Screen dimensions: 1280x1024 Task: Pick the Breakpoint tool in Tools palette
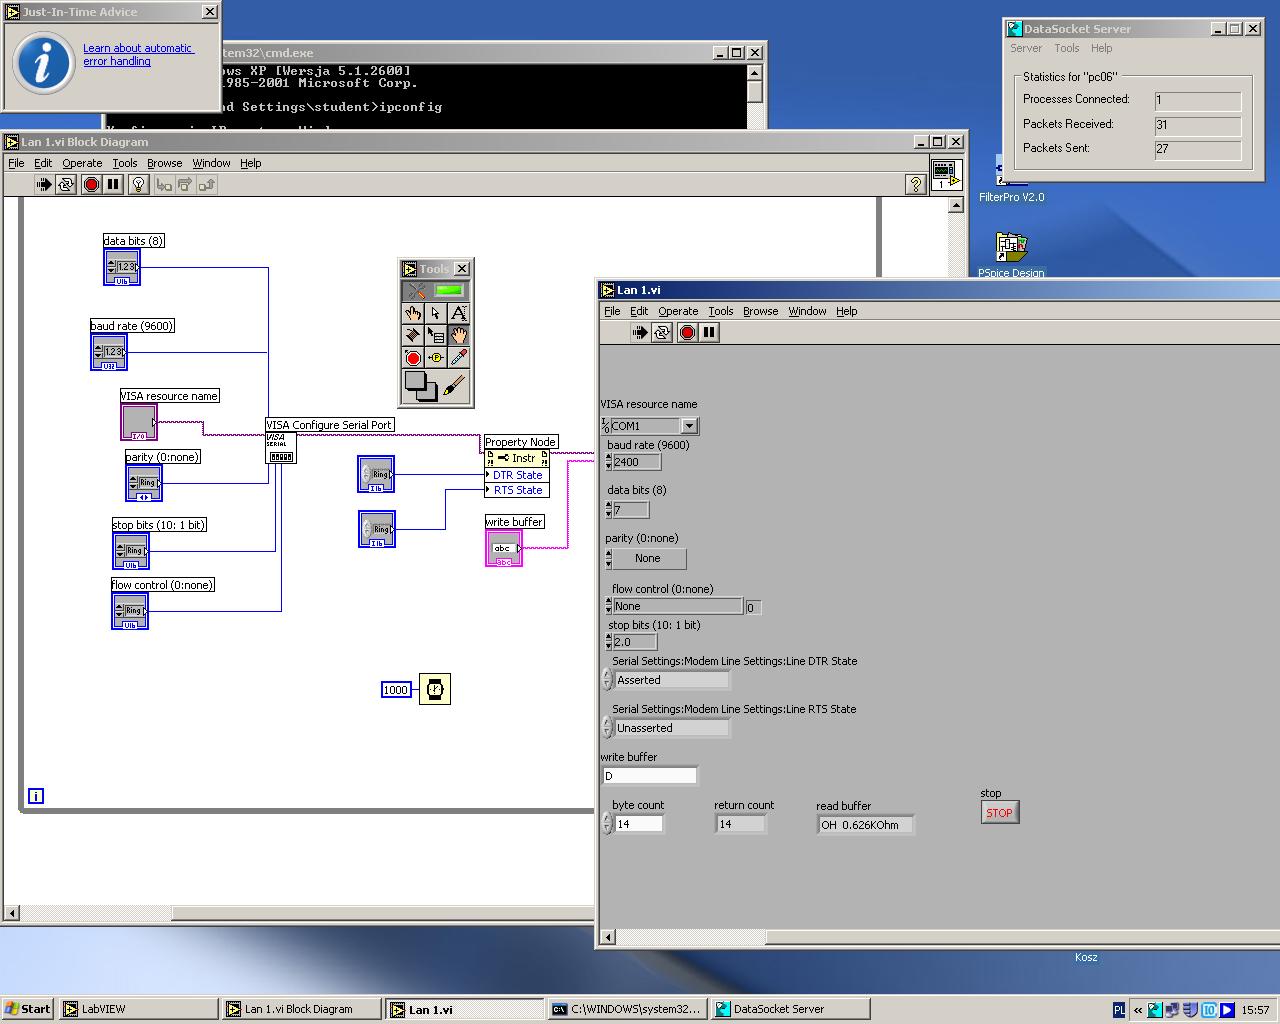pos(413,357)
